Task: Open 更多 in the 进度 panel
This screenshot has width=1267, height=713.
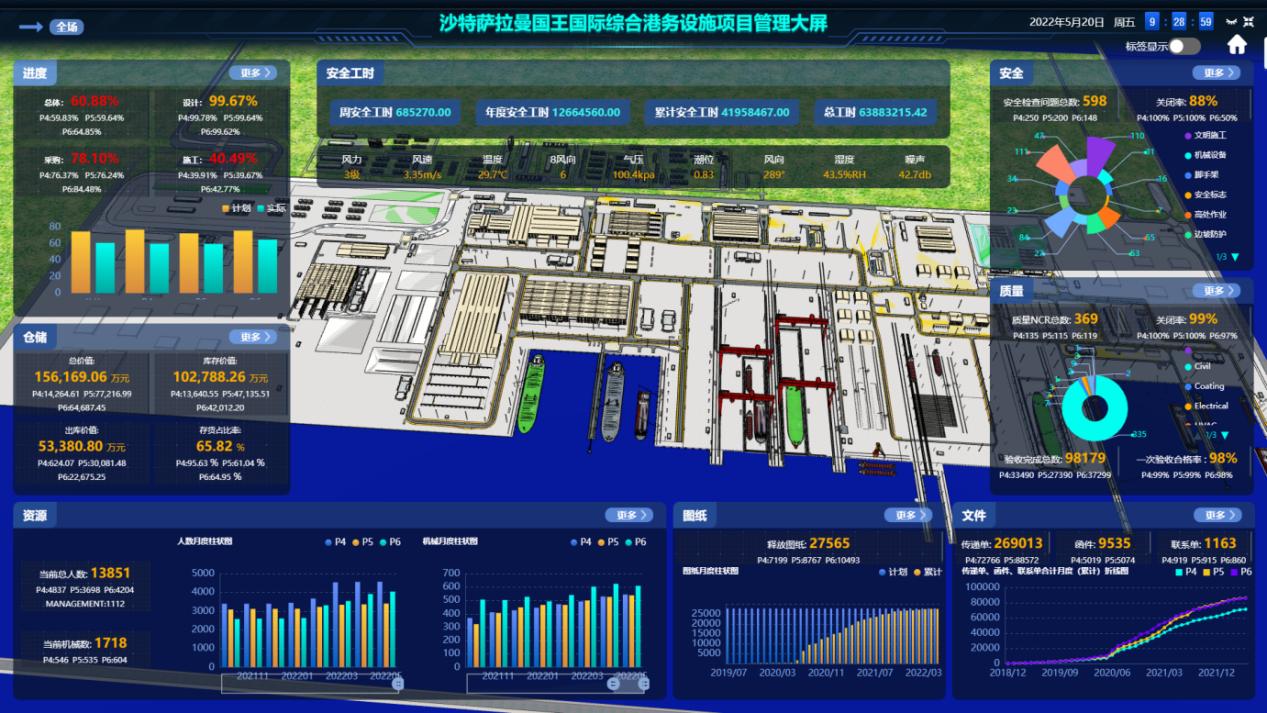Action: [252, 73]
